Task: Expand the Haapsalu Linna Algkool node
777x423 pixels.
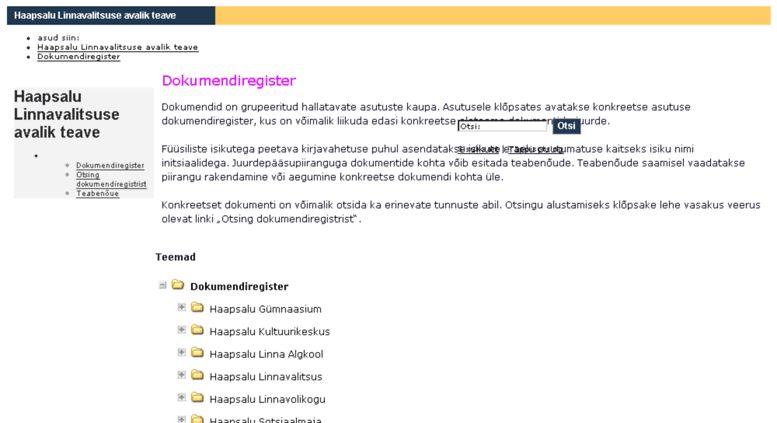Action: point(181,353)
